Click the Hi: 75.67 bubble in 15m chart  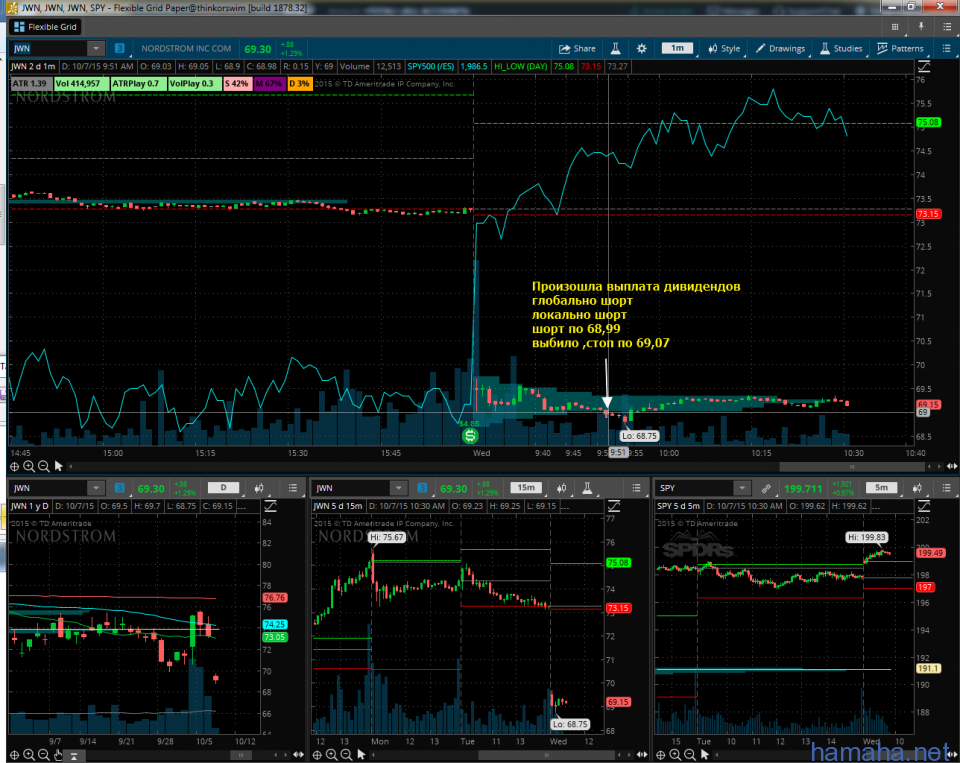388,537
